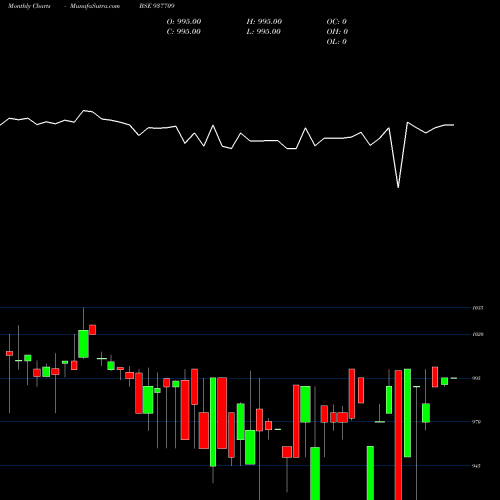
Task: Click the last small green candle before the final dash
Action: 444,381
